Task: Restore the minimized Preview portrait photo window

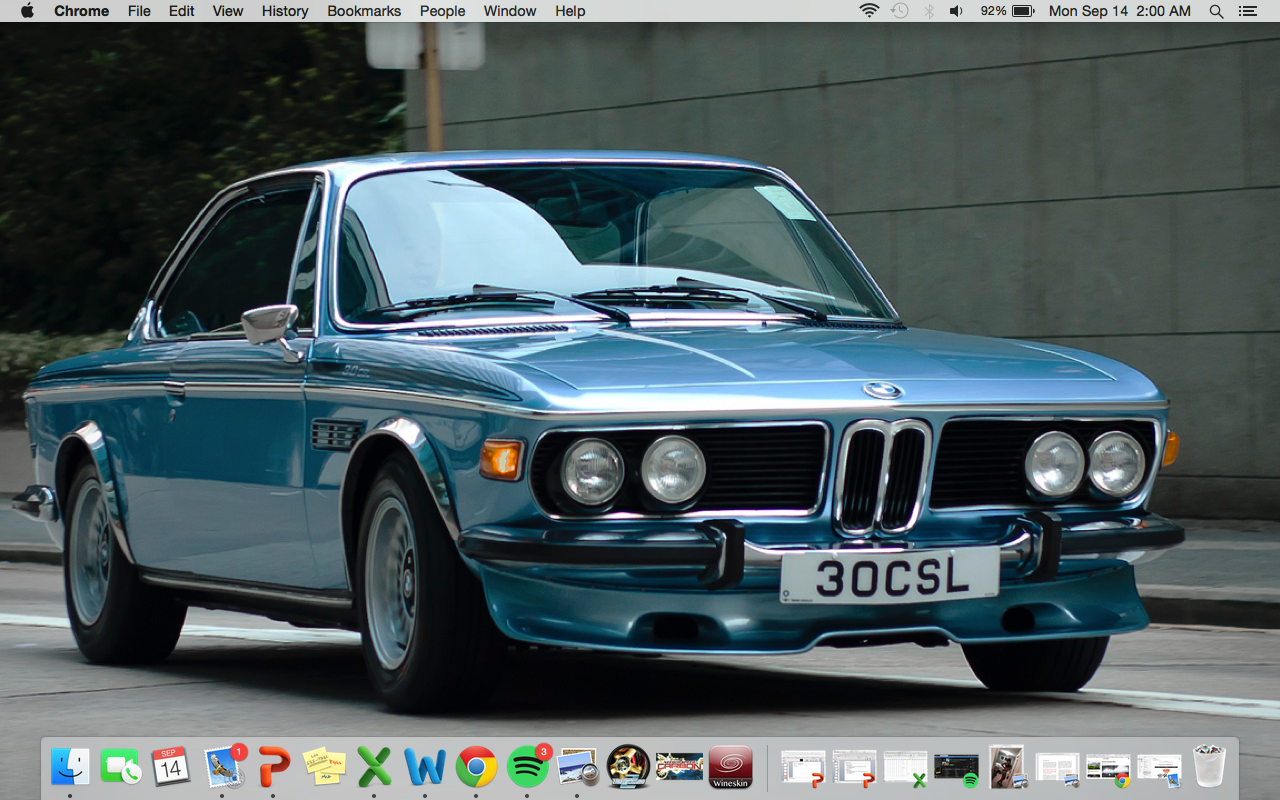Action: [1006, 767]
